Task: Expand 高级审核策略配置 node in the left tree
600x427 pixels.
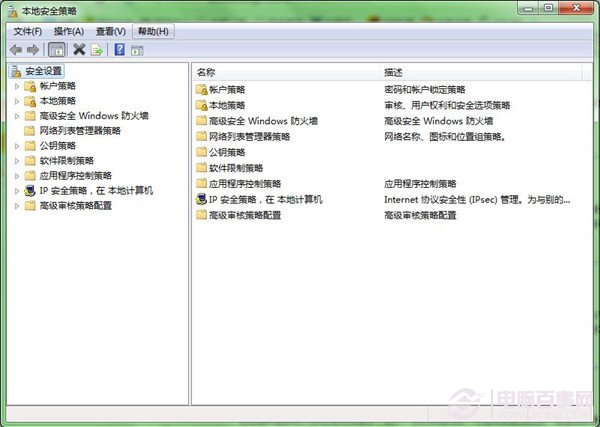Action: click(17, 205)
